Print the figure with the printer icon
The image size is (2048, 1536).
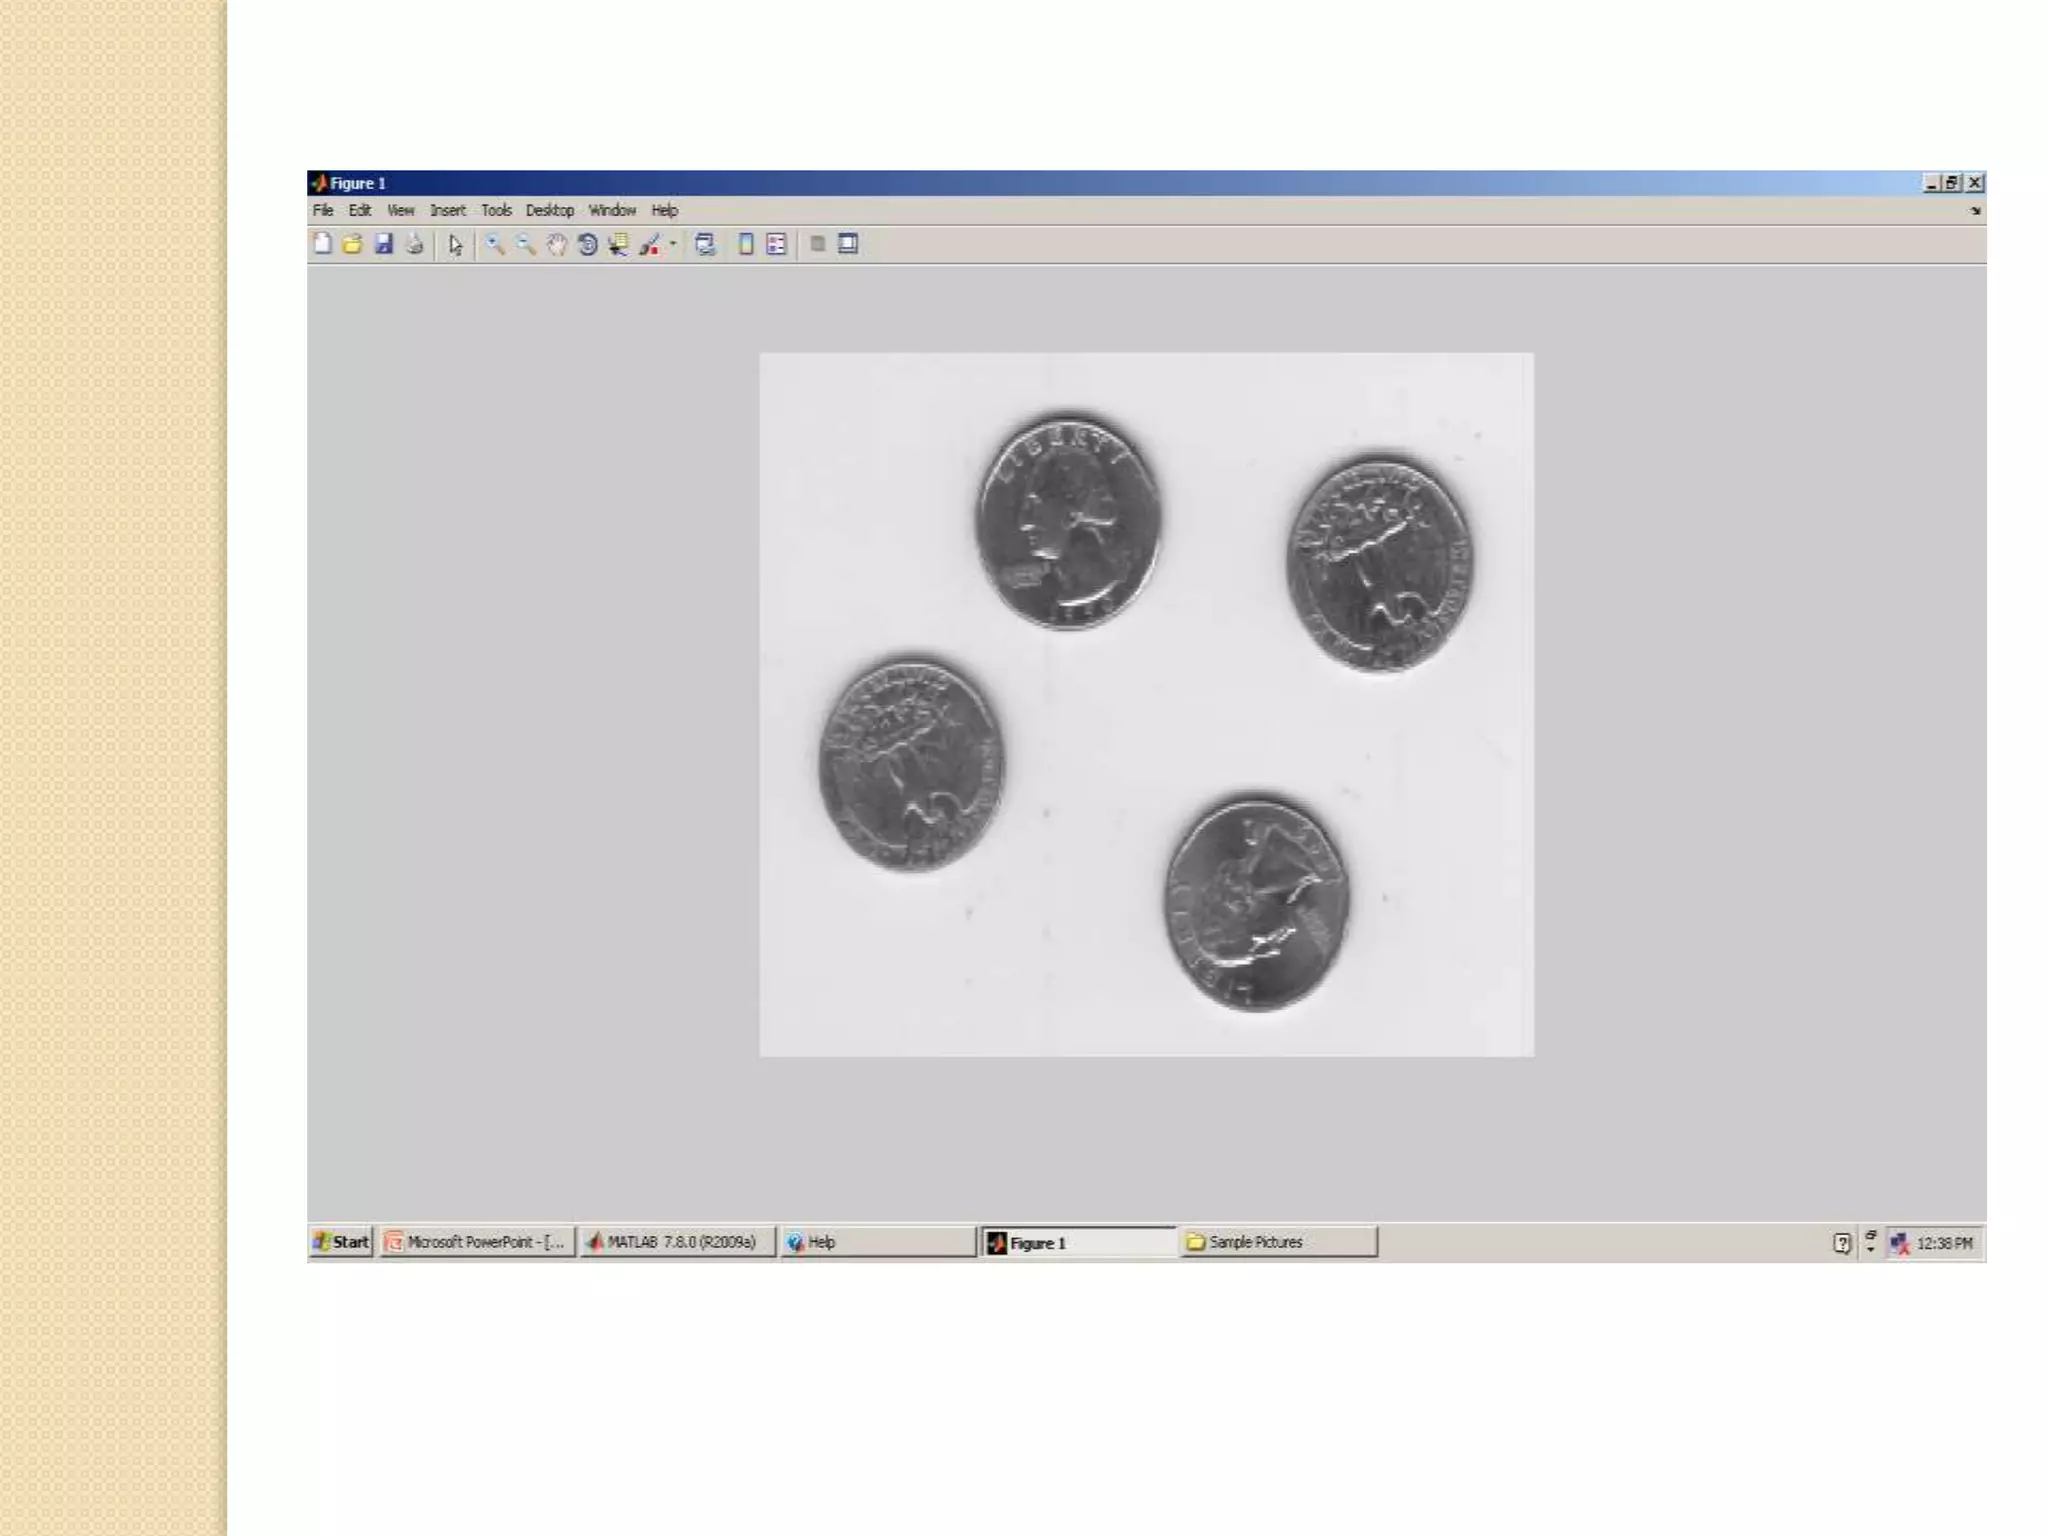point(415,244)
